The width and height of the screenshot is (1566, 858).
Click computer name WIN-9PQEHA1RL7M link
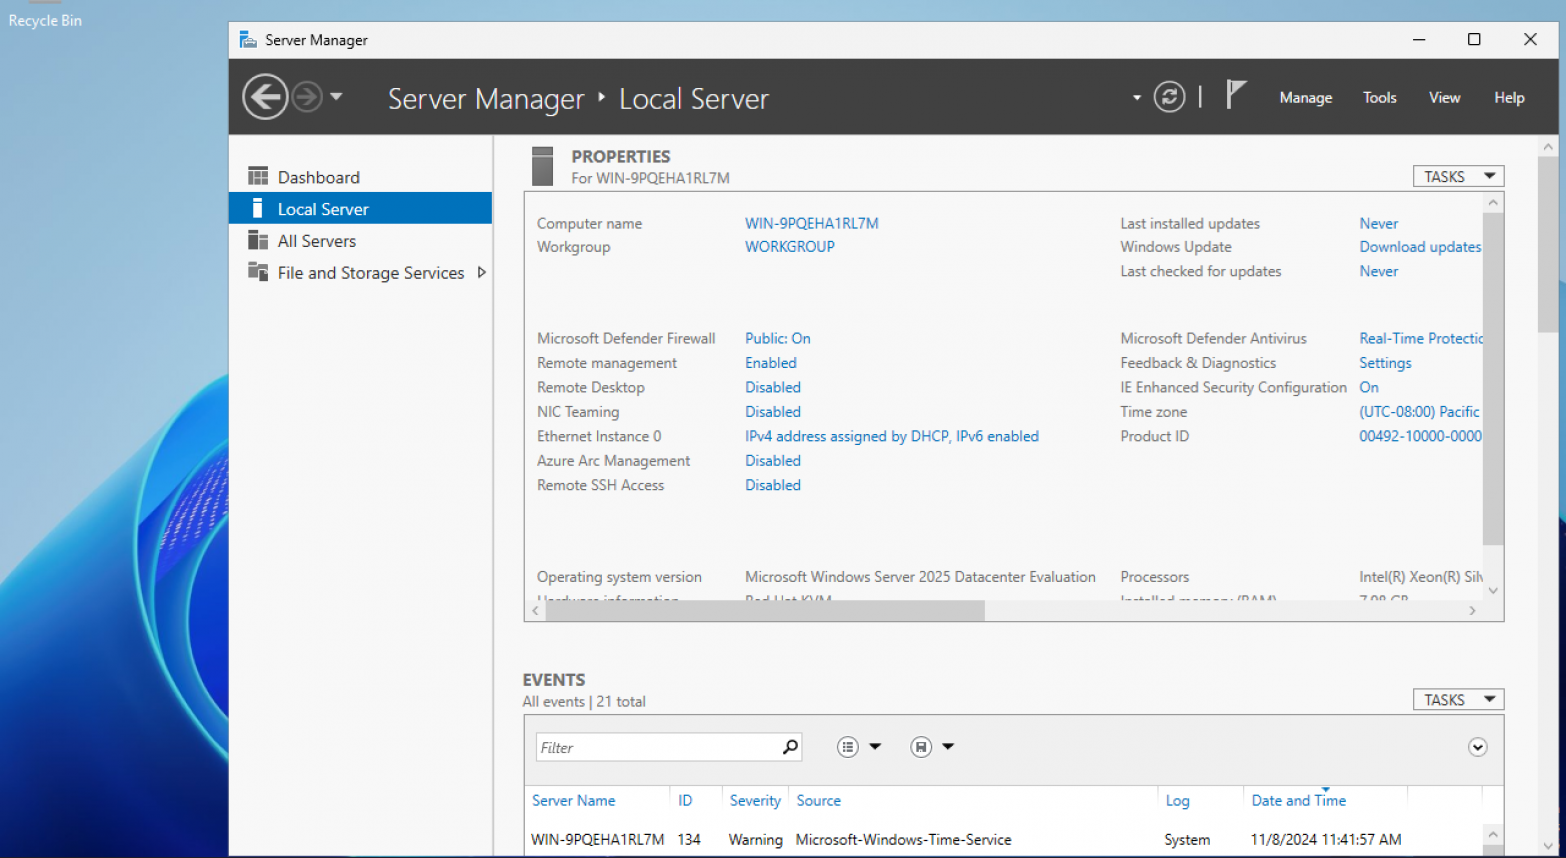pyautogui.click(x=812, y=223)
